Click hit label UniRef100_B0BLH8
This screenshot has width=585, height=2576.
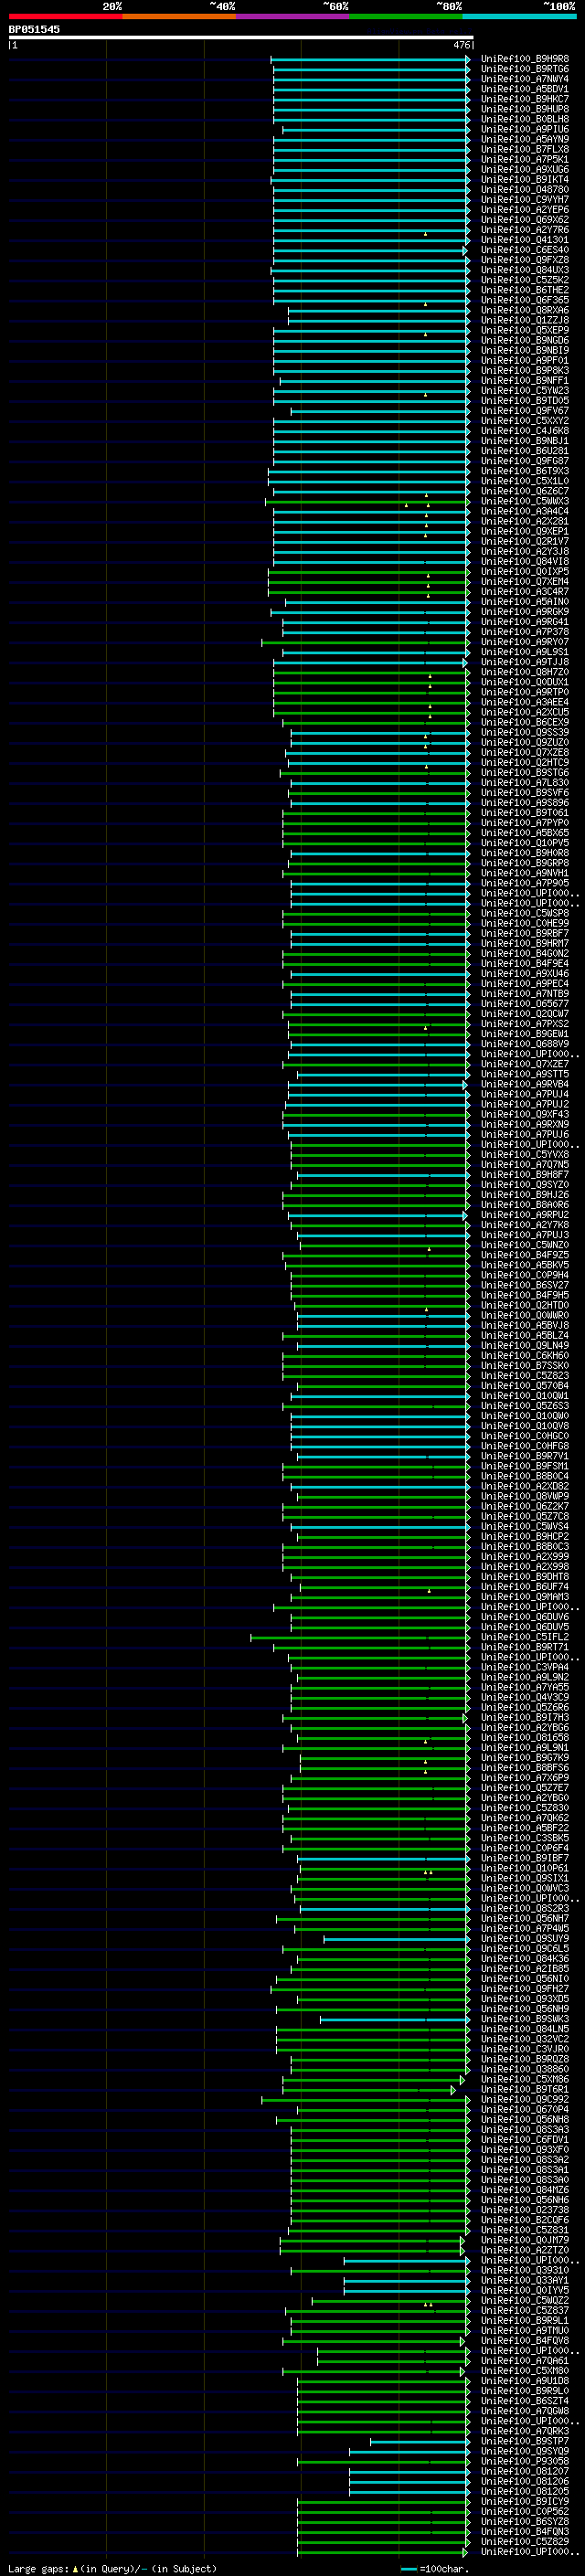525,119
